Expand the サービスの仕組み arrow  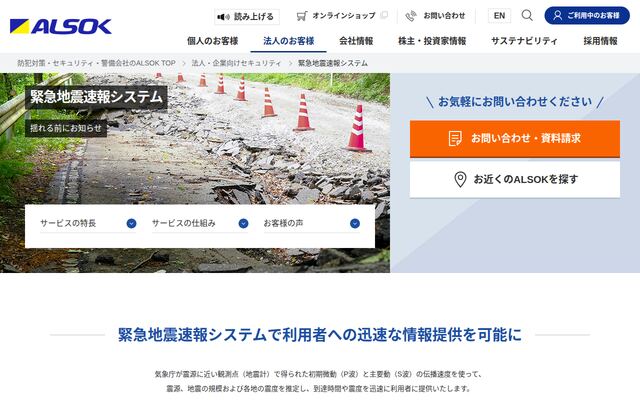point(243,223)
